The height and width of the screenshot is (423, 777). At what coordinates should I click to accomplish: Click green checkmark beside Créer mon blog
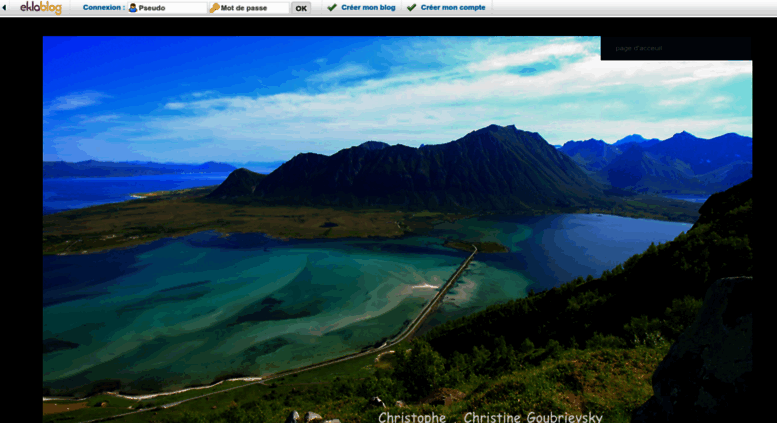[332, 7]
